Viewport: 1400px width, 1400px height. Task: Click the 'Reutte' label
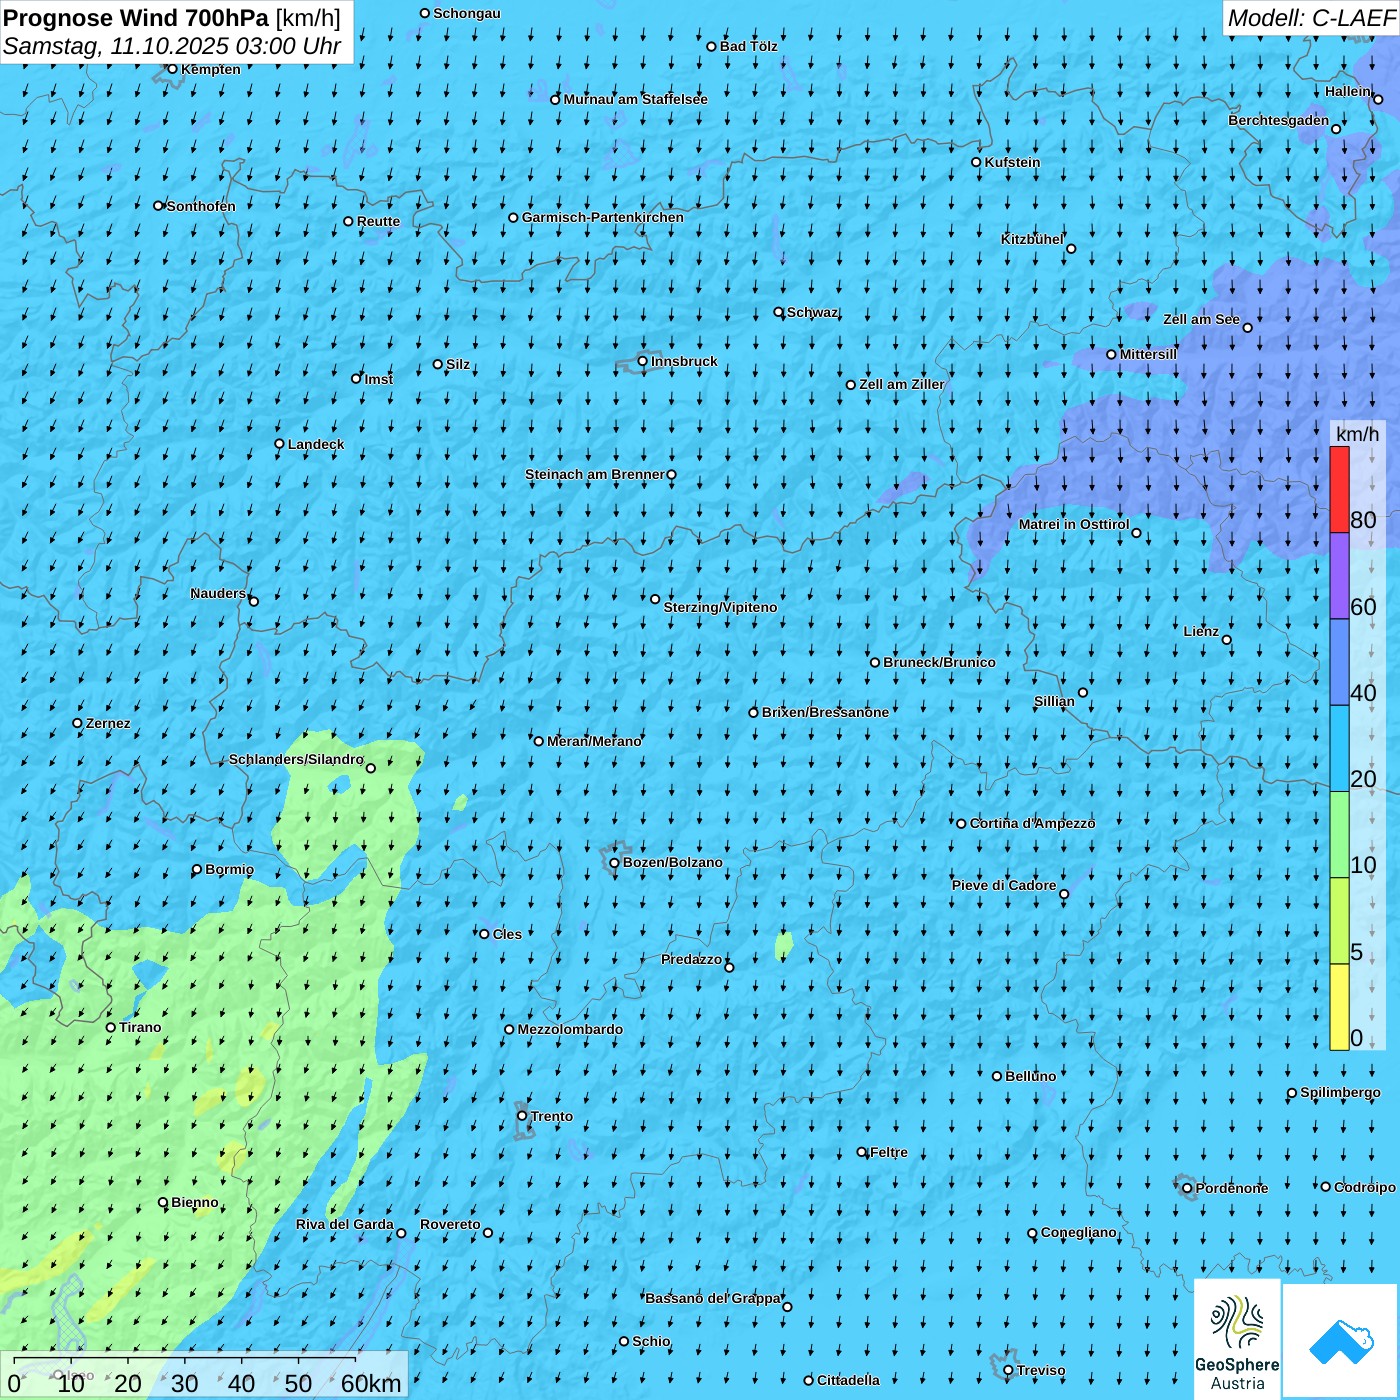(x=378, y=221)
